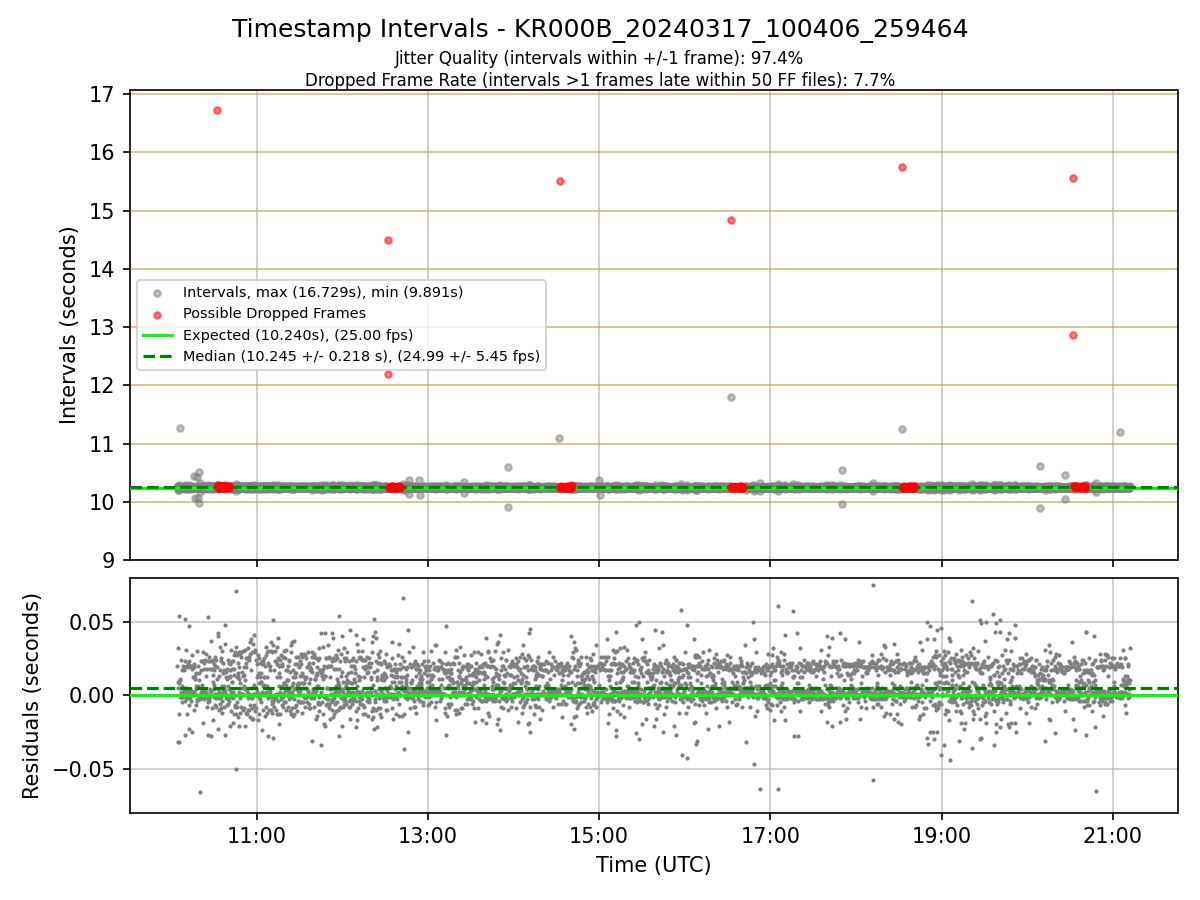Select the red point at 12.2 seconds near 12:30
This screenshot has width=1200, height=900.
coord(388,374)
